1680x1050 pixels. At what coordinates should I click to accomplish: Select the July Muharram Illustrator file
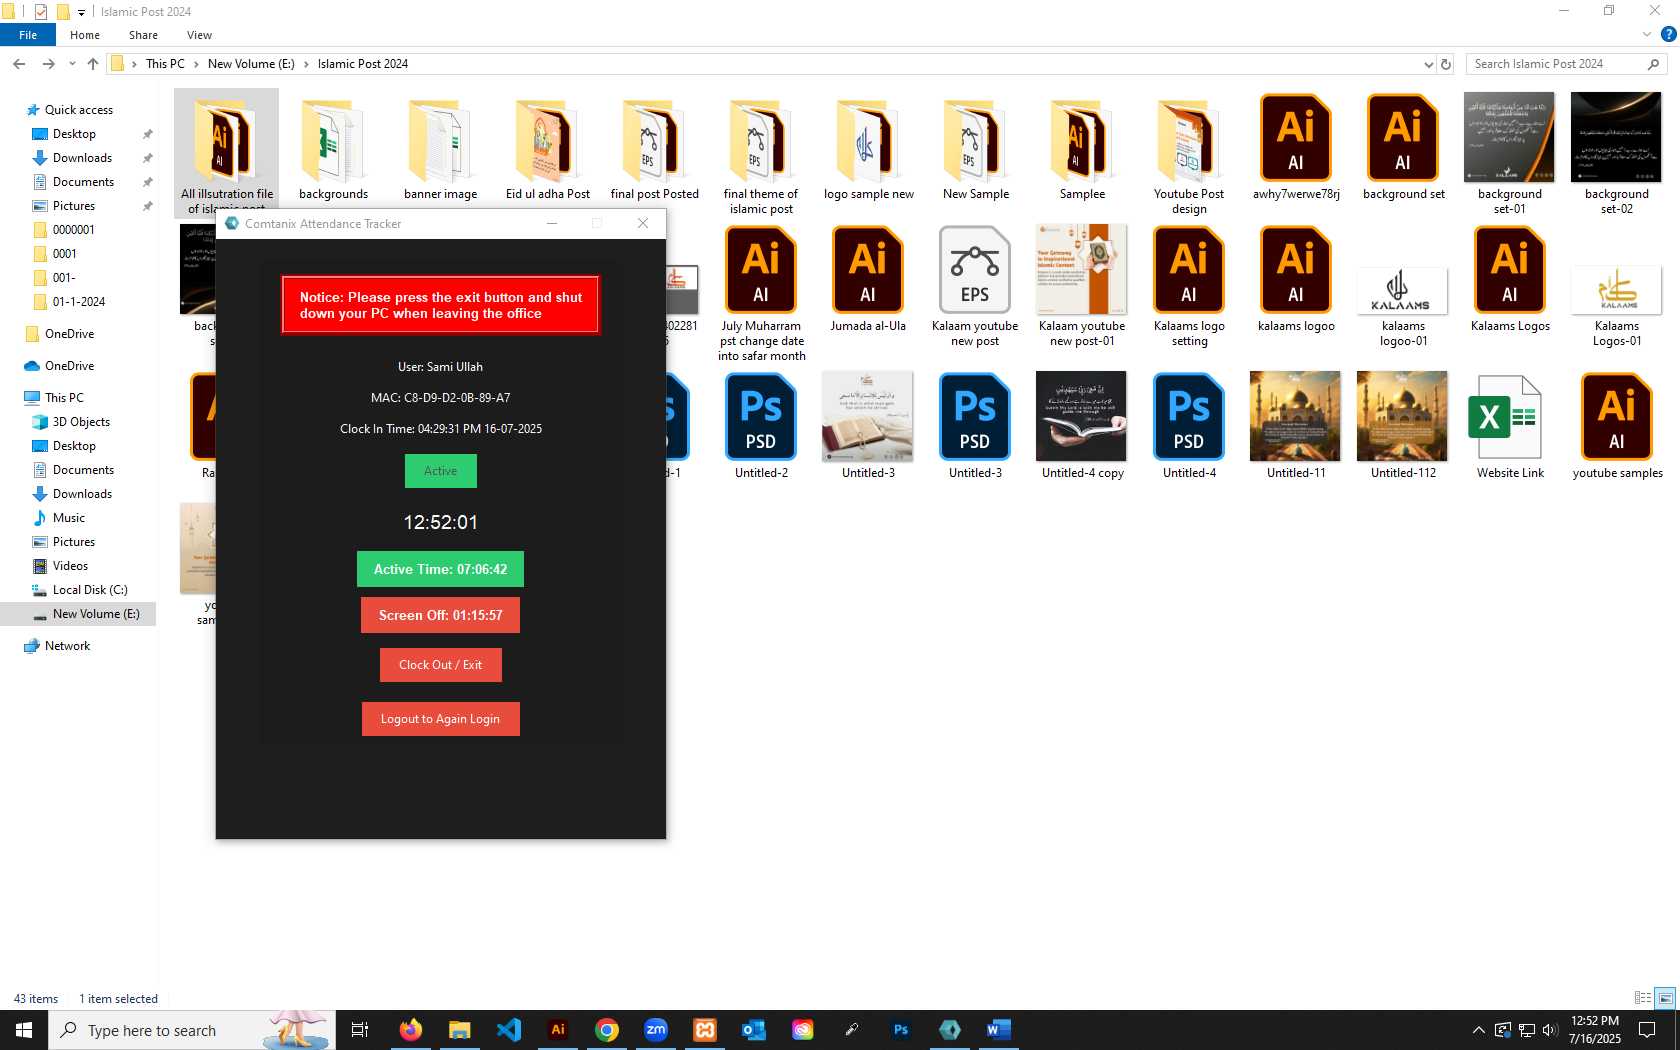coord(761,295)
